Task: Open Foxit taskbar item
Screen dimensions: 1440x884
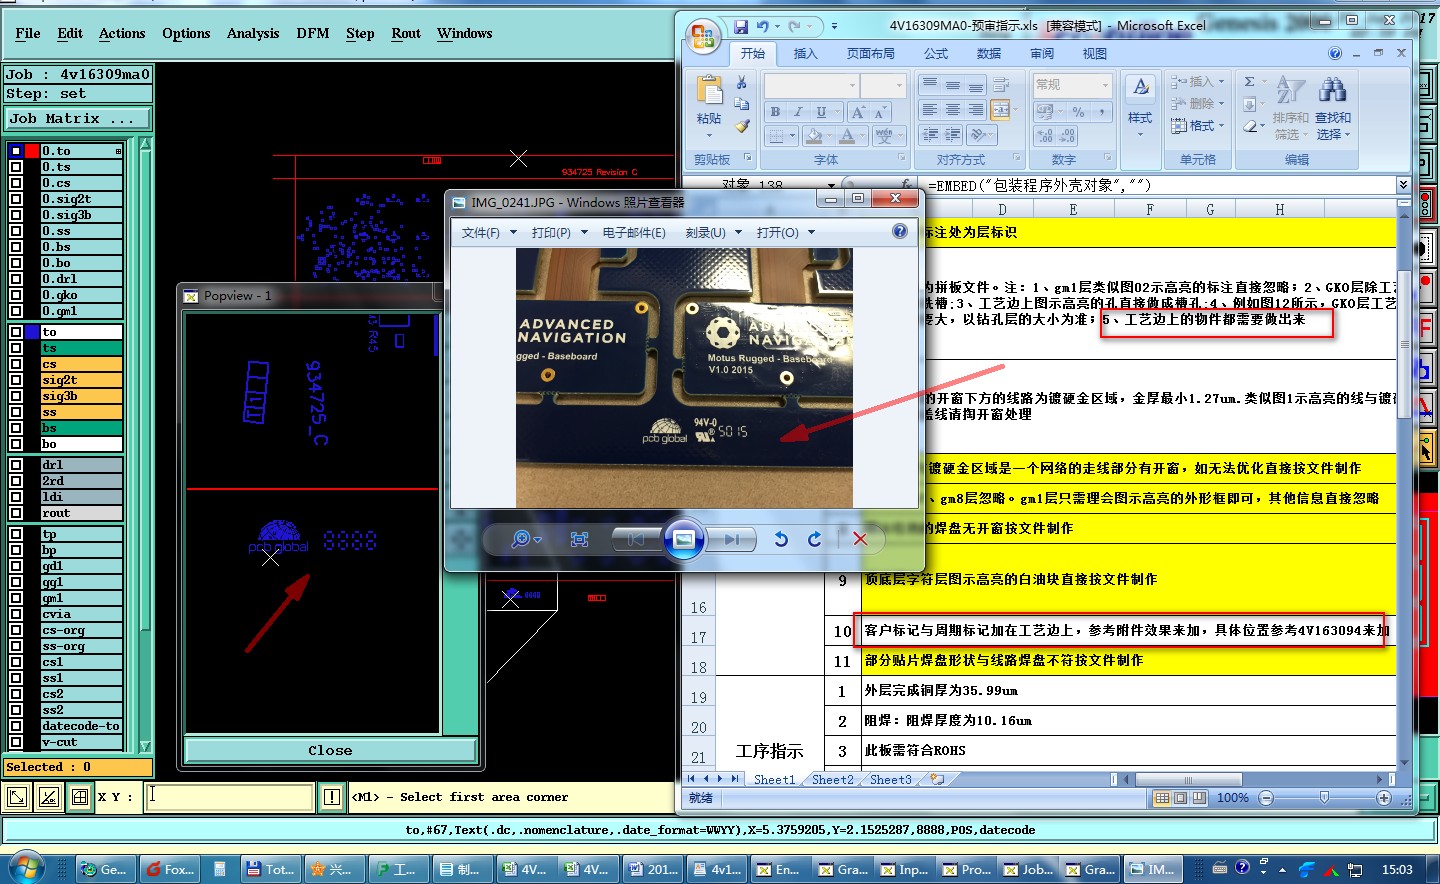Action: click(x=169, y=869)
